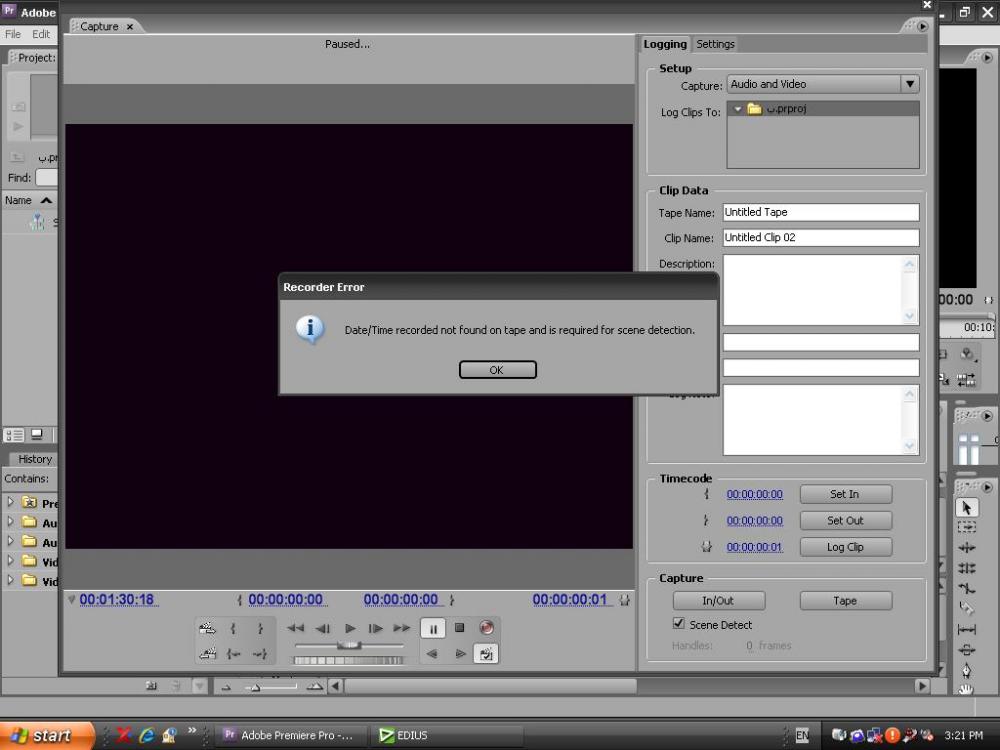This screenshot has width=1000, height=750.
Task: Open the File menu
Action: click(x=13, y=34)
